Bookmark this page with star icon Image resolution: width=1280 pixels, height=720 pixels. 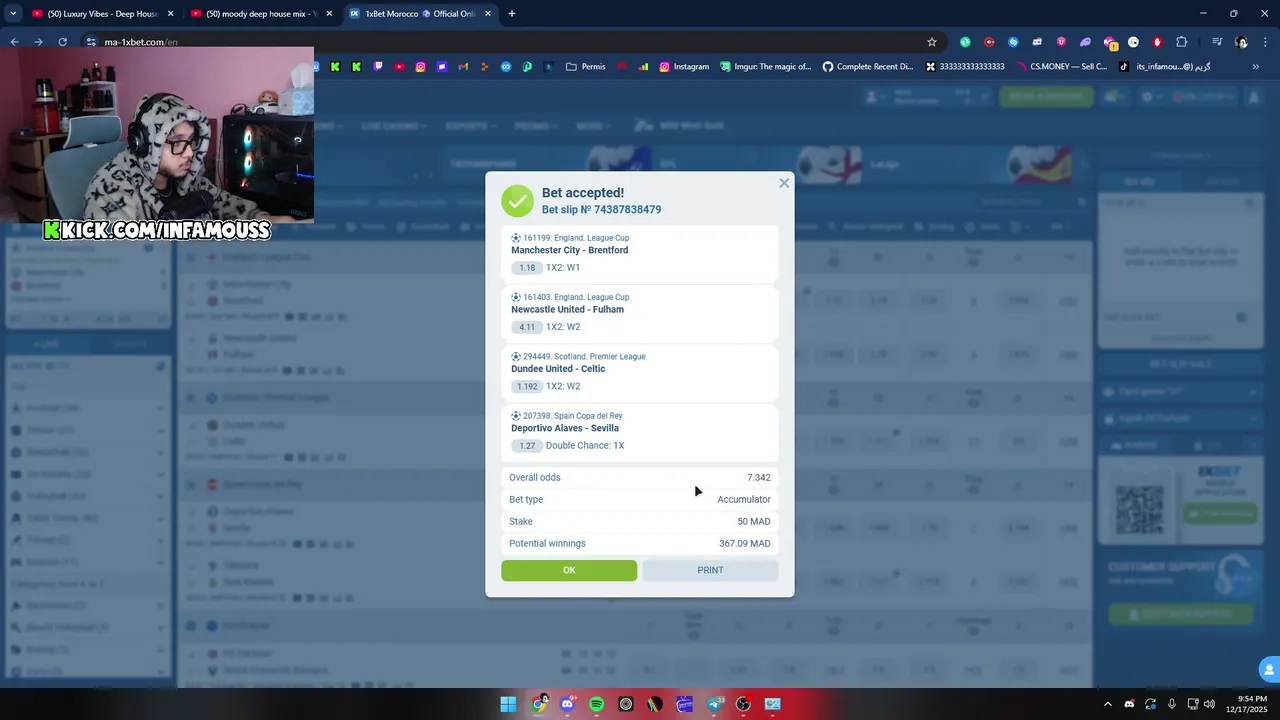click(932, 42)
